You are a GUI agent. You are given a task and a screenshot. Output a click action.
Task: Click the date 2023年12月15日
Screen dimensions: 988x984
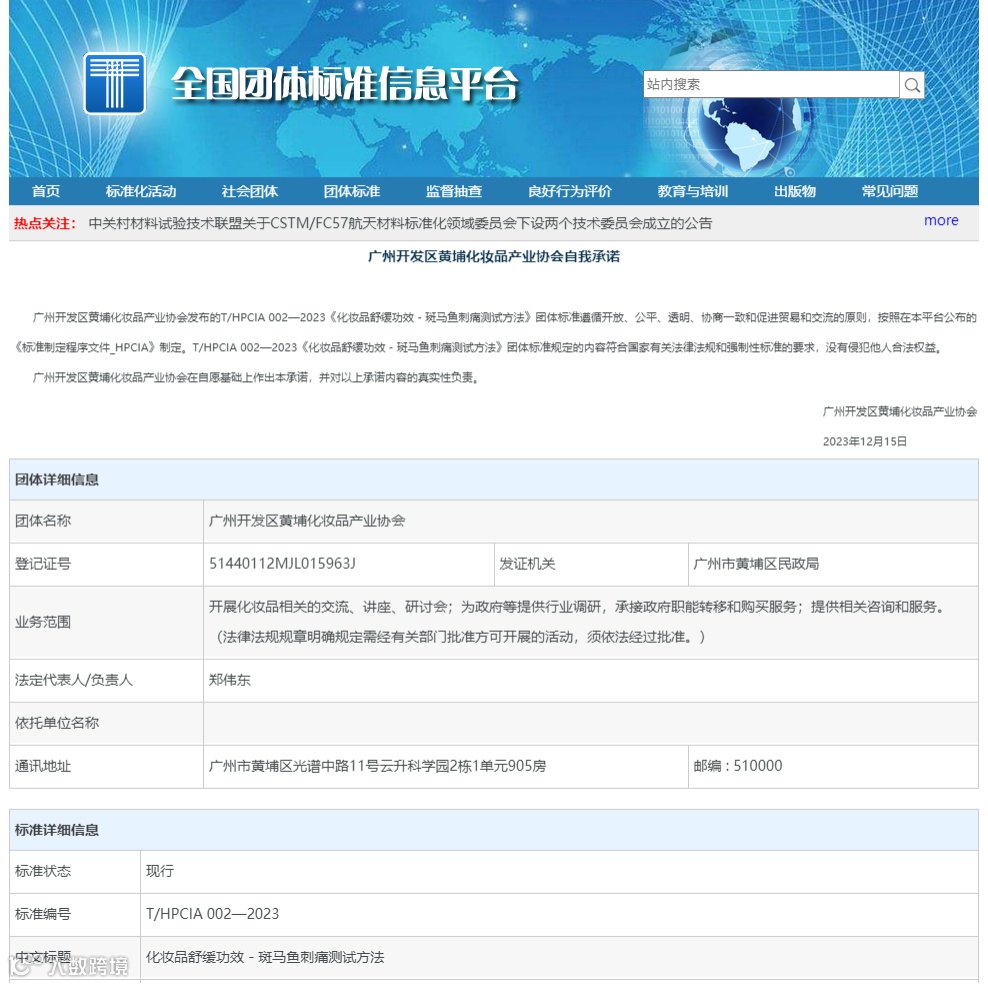tap(864, 442)
